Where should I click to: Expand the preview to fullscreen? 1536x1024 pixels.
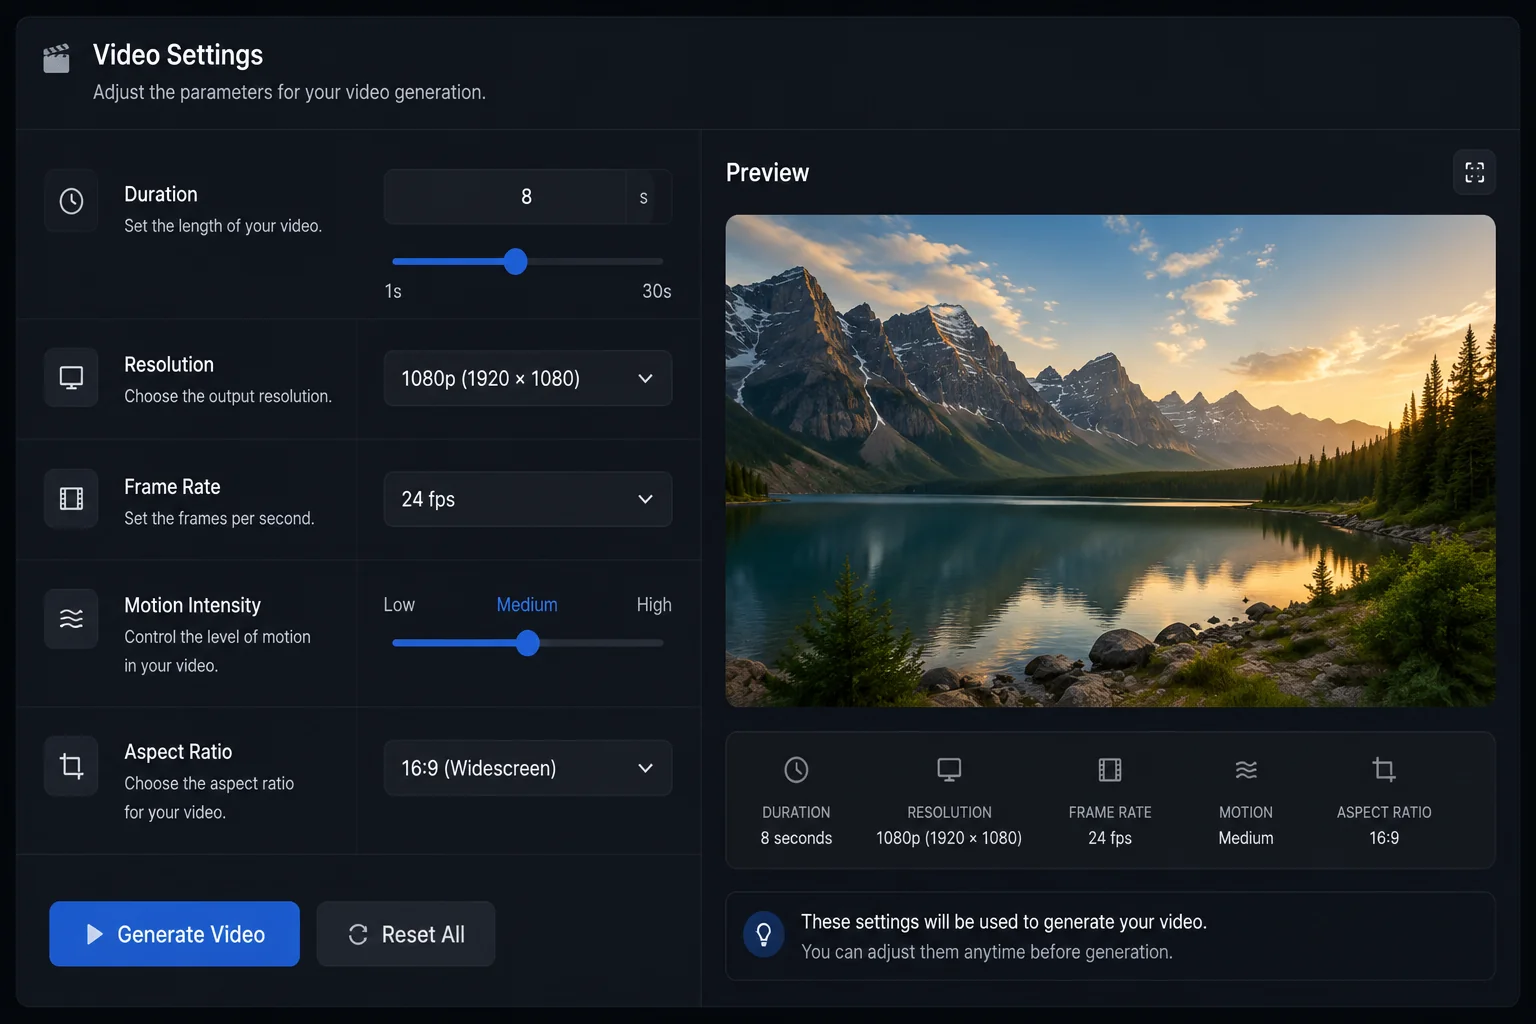tap(1474, 172)
